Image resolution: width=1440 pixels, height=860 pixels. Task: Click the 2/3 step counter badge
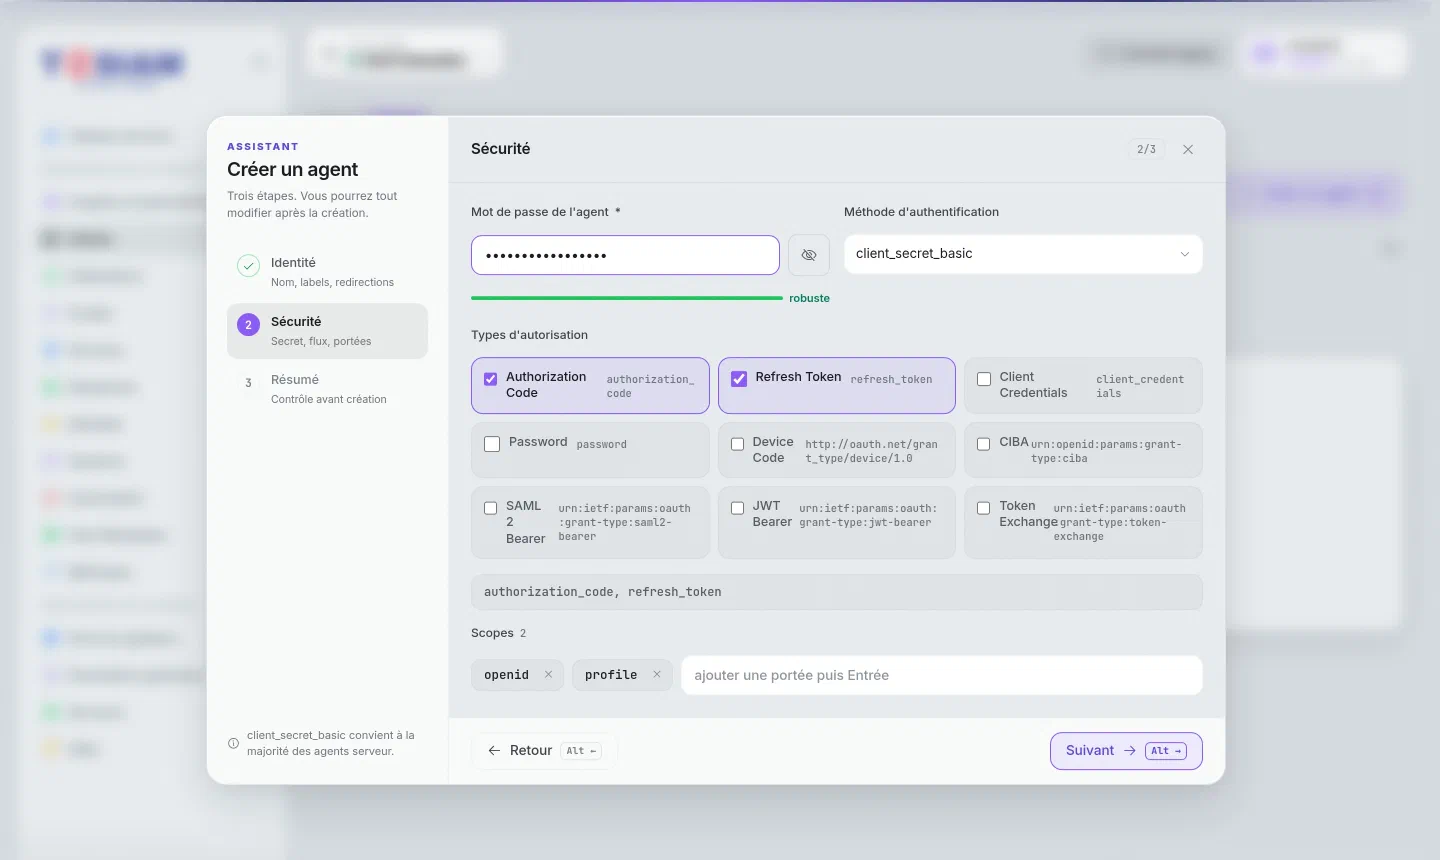click(1146, 149)
